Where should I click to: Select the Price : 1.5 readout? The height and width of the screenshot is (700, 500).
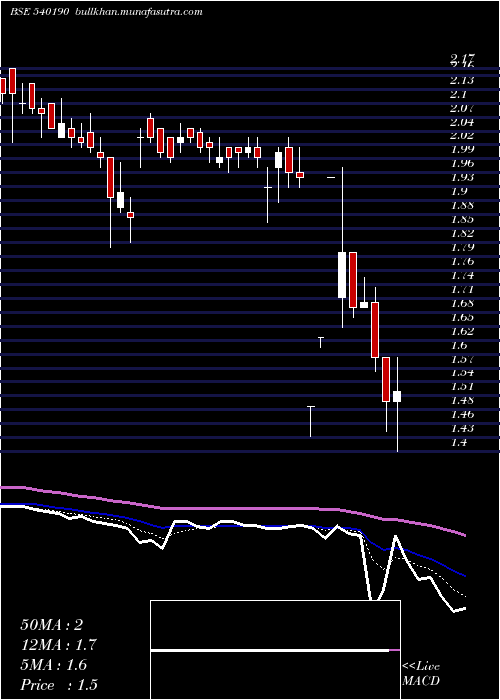pos(59,685)
